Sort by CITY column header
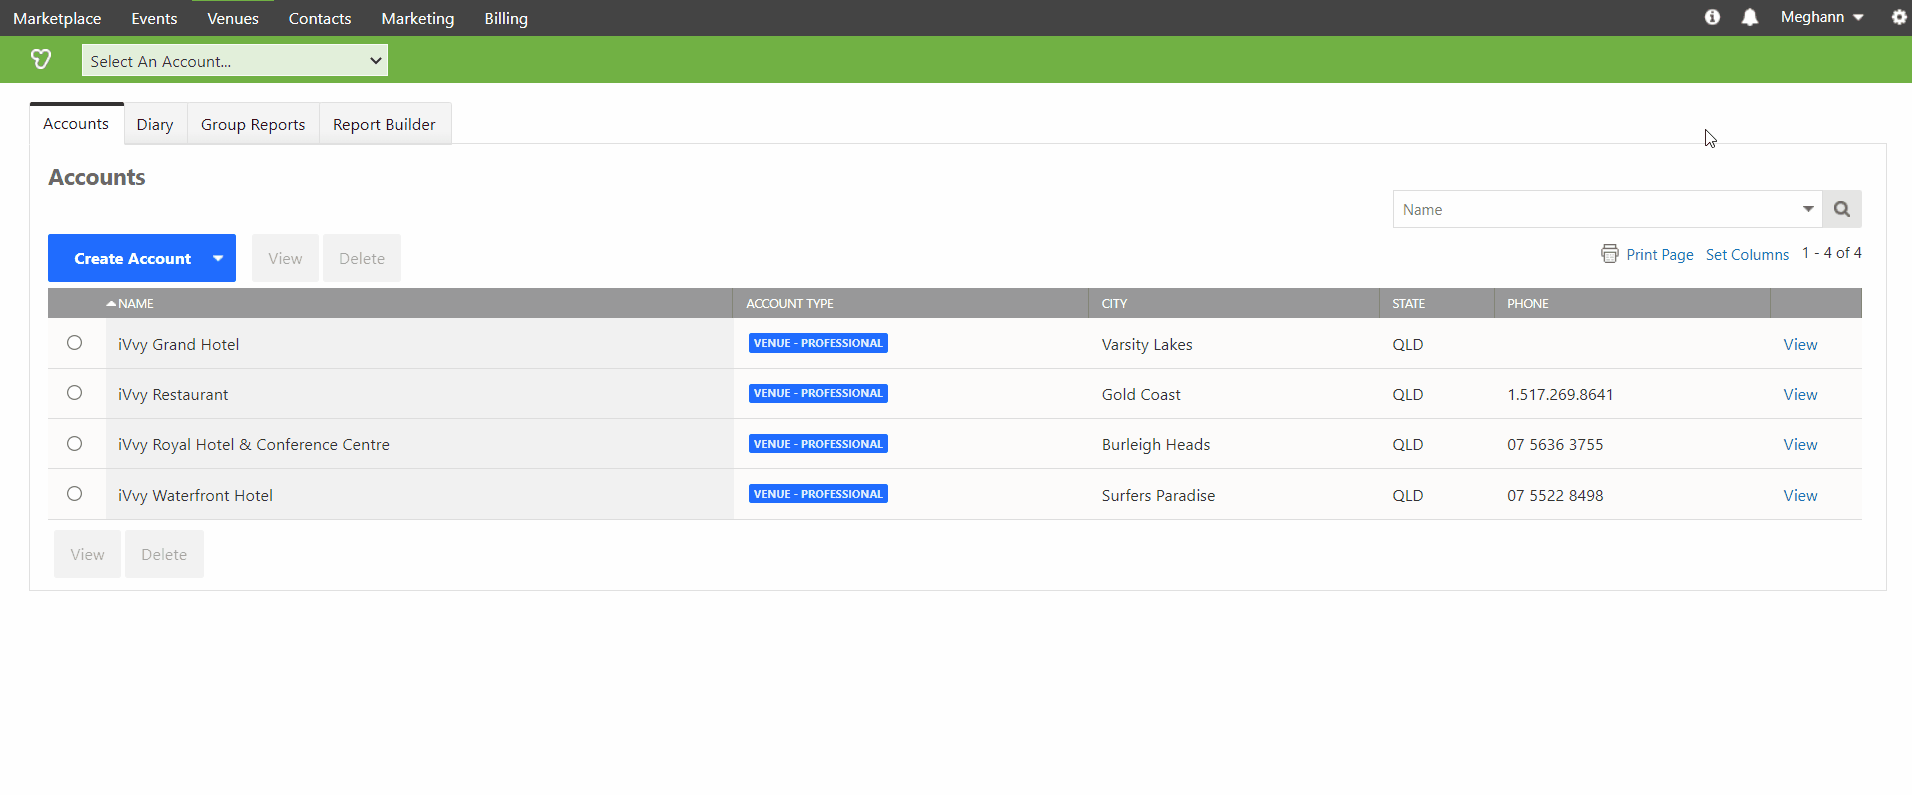 1114,303
